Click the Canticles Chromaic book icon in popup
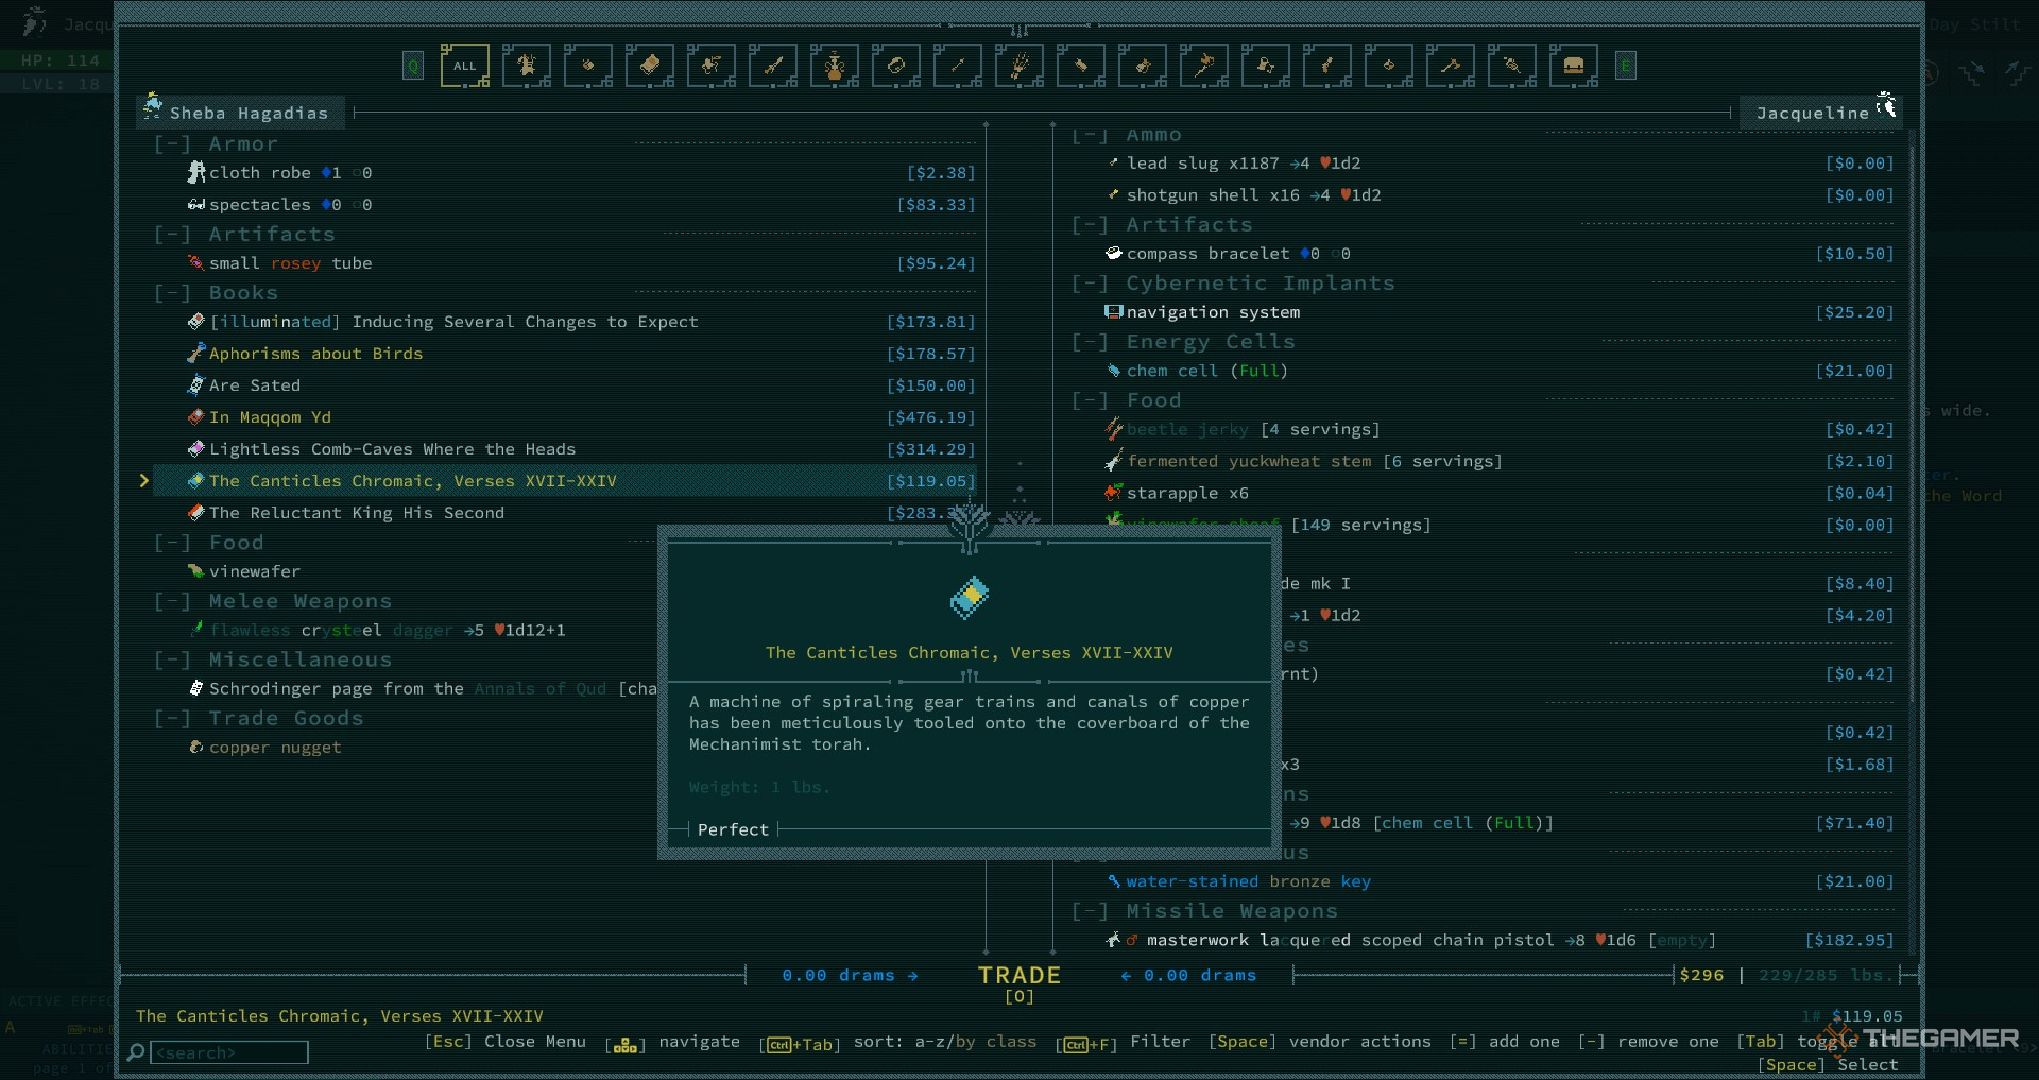Screen dimensions: 2039x1080 coord(969,598)
